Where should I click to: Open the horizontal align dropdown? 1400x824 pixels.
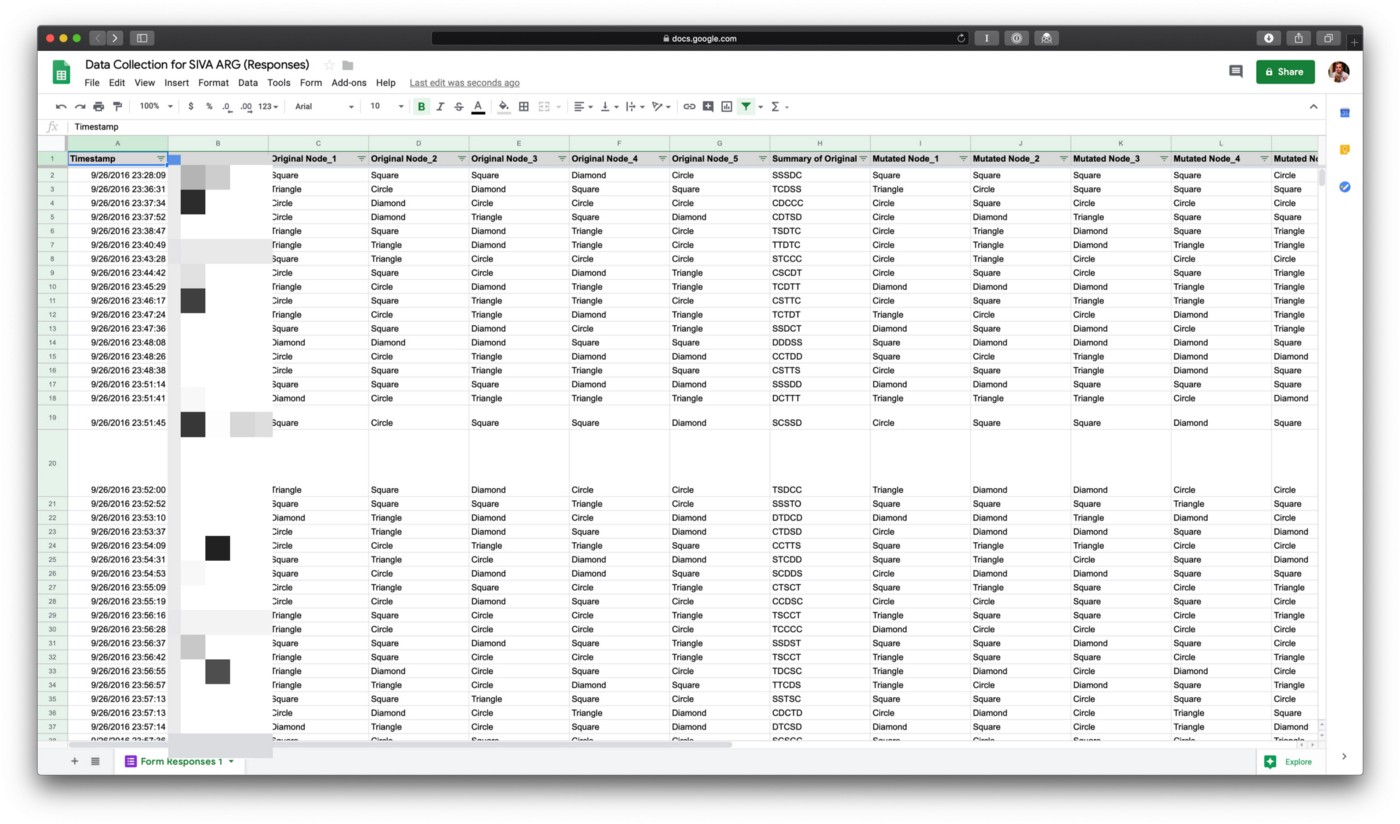tap(583, 106)
